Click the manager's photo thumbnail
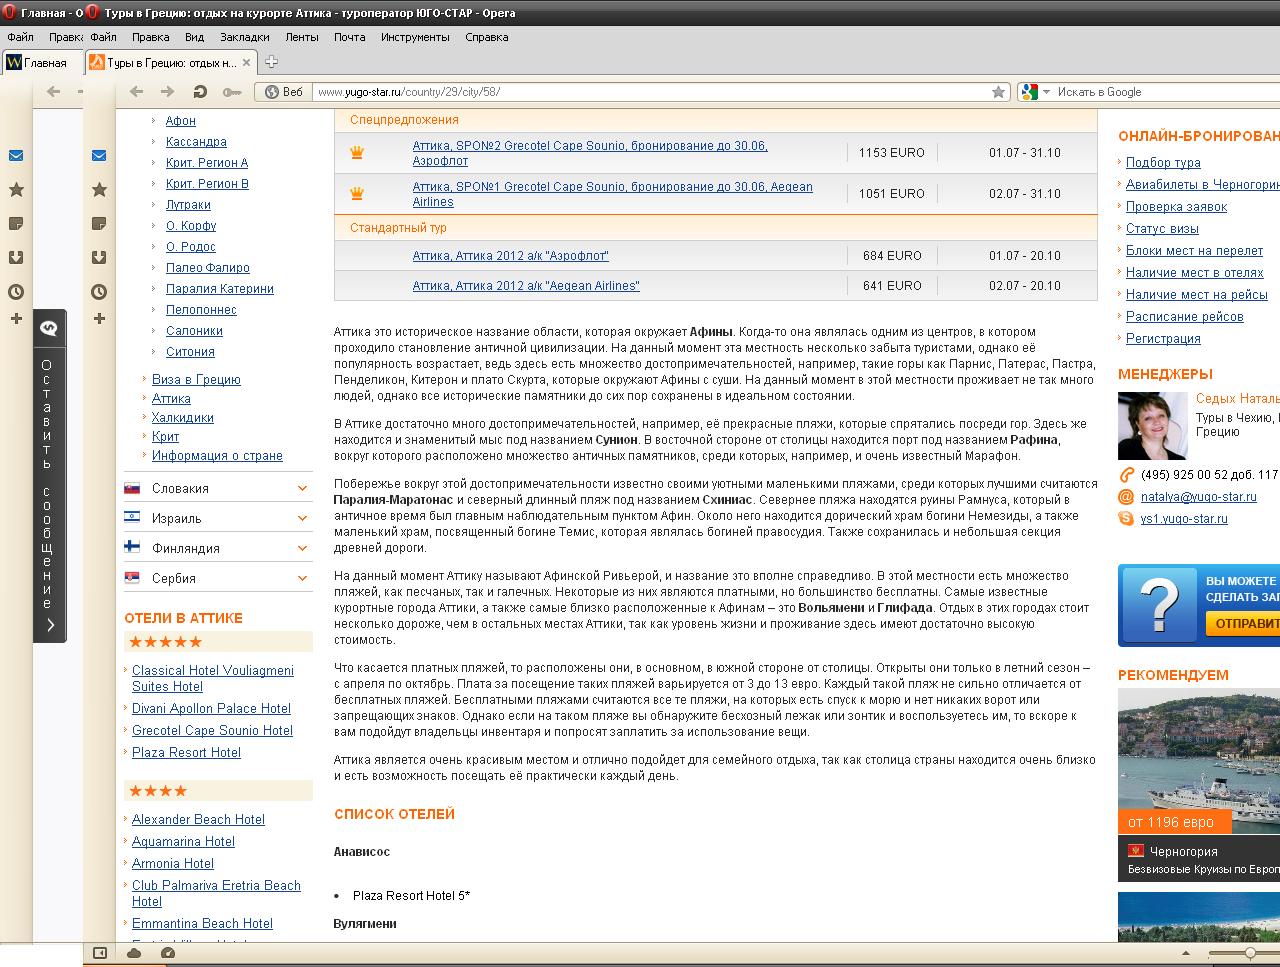This screenshot has height=967, width=1280. [x=1152, y=425]
